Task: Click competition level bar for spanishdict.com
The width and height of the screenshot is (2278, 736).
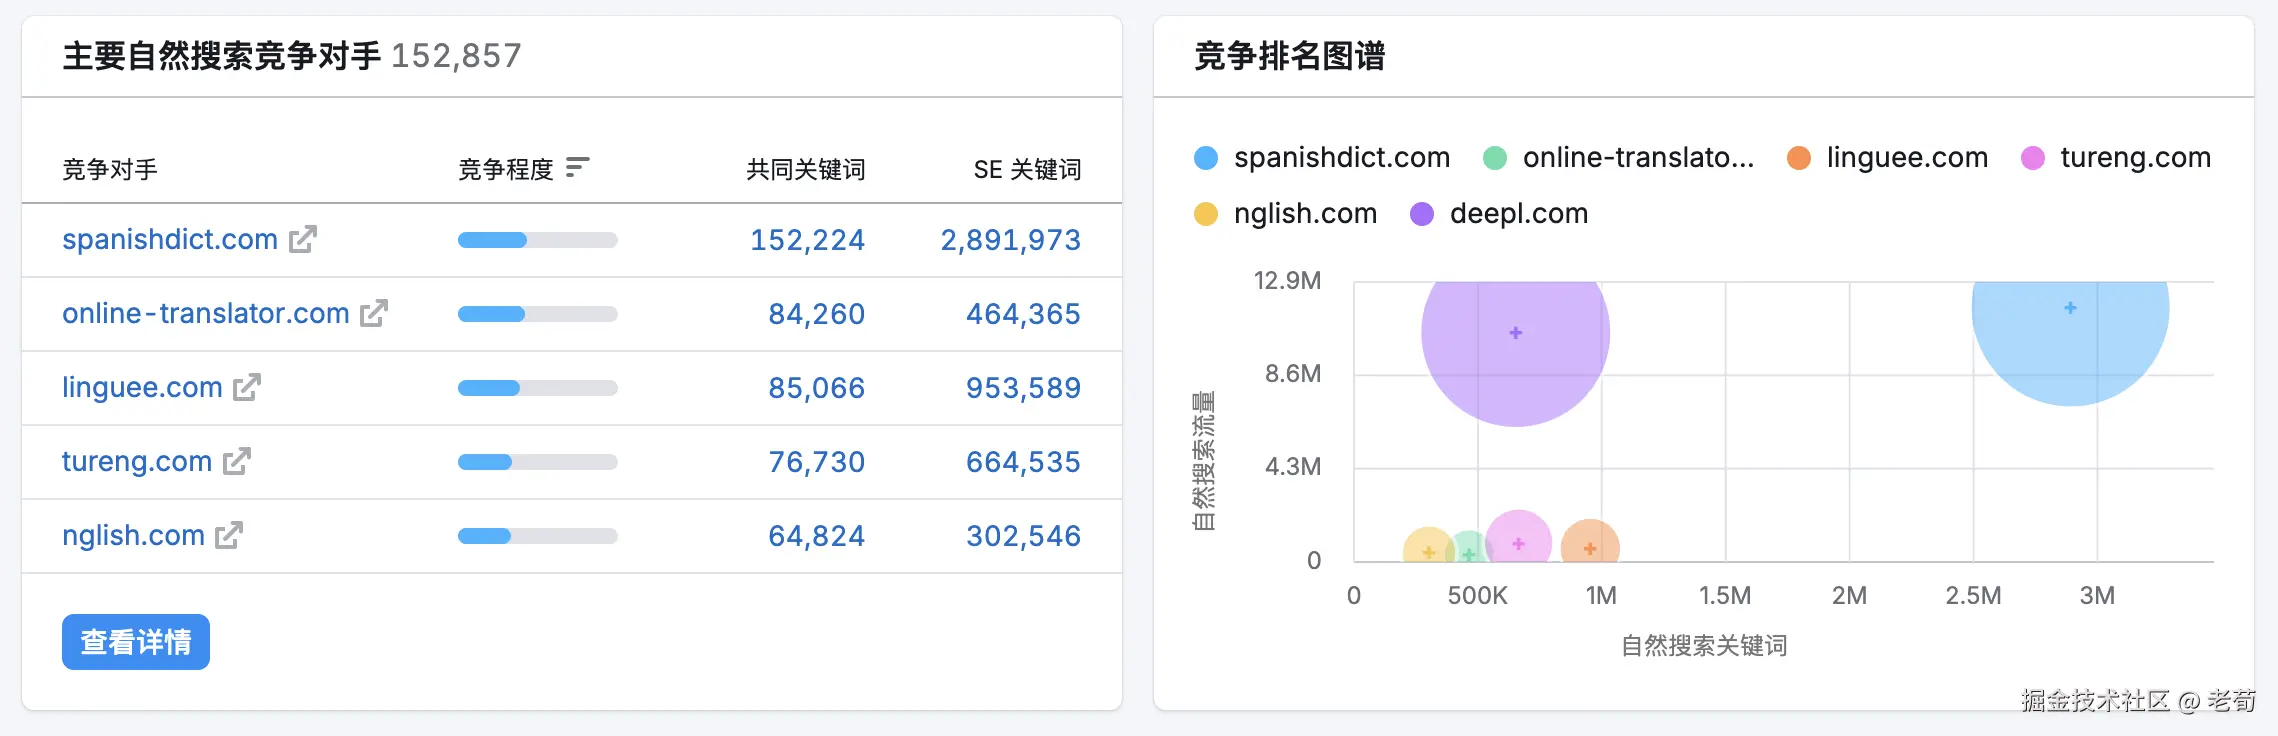Action: (538, 240)
